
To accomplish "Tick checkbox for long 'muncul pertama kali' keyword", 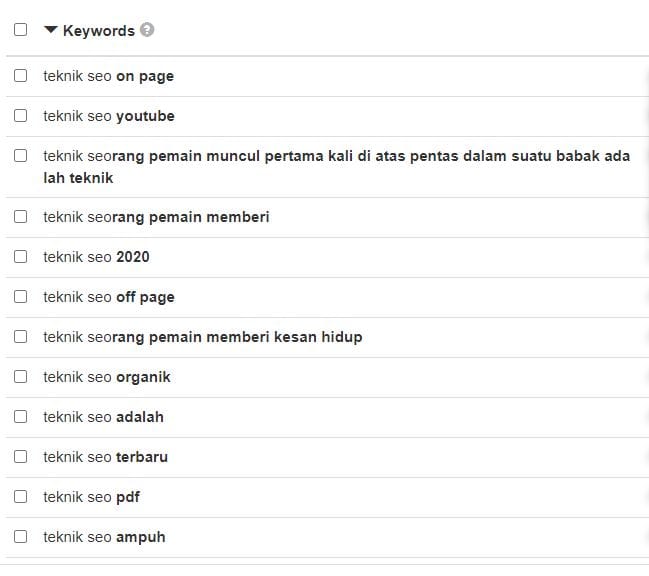I will point(21,156).
